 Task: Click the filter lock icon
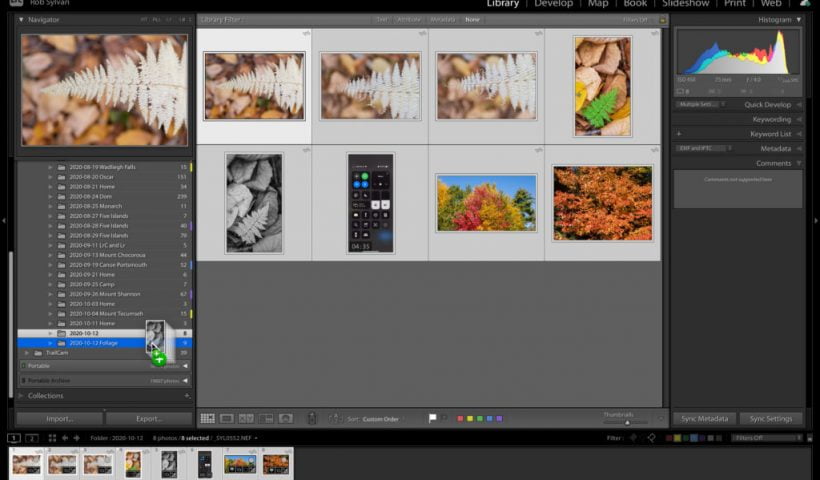point(661,19)
